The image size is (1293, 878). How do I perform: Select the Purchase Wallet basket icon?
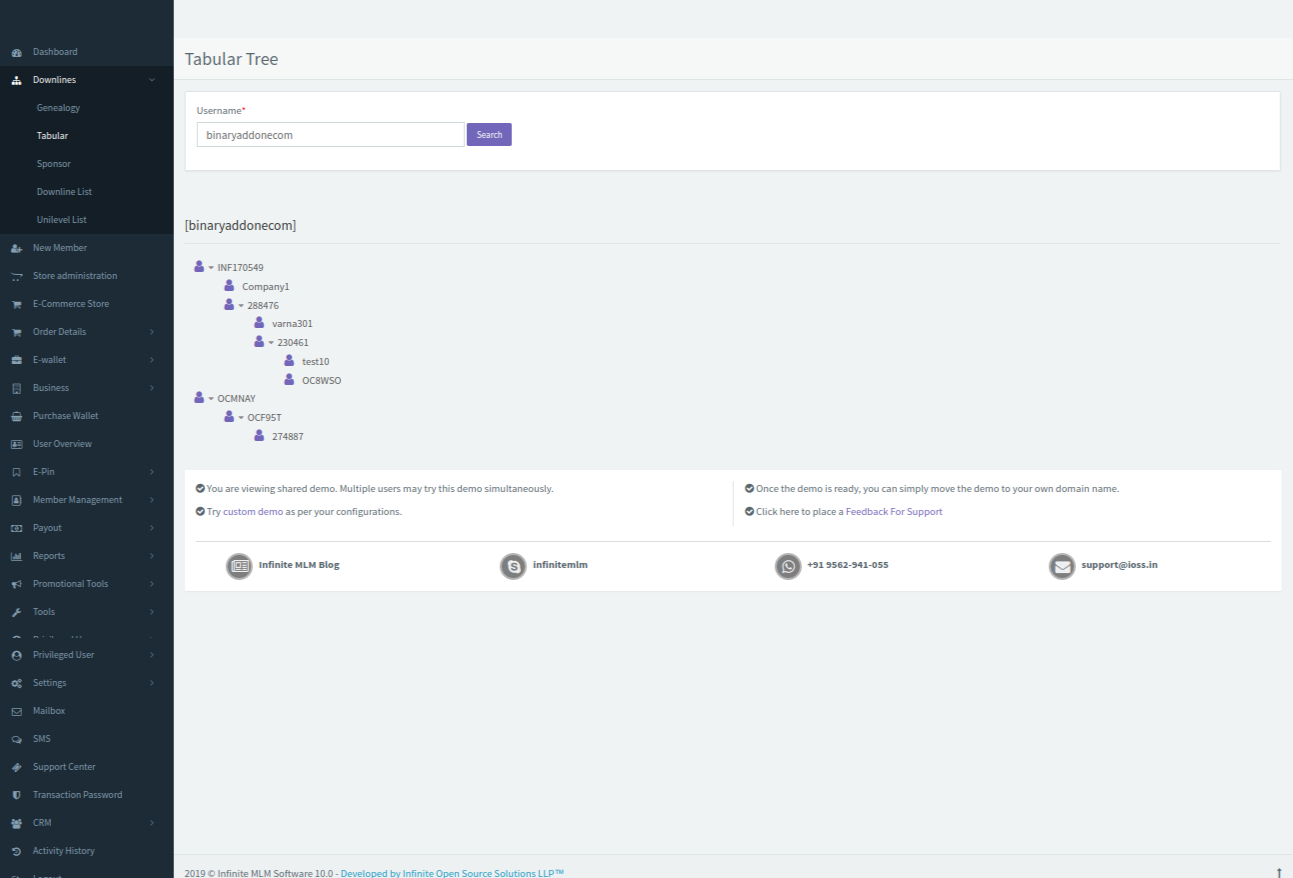[x=15, y=415]
